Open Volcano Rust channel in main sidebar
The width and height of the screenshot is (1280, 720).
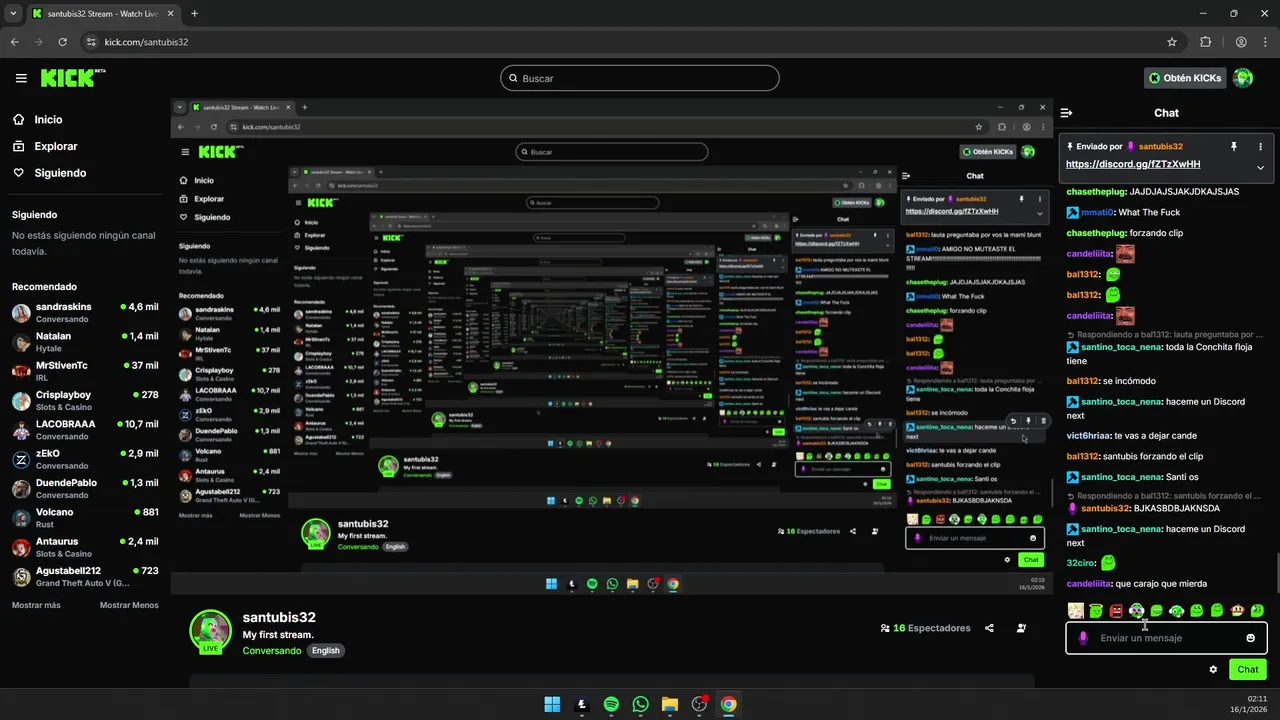85,517
